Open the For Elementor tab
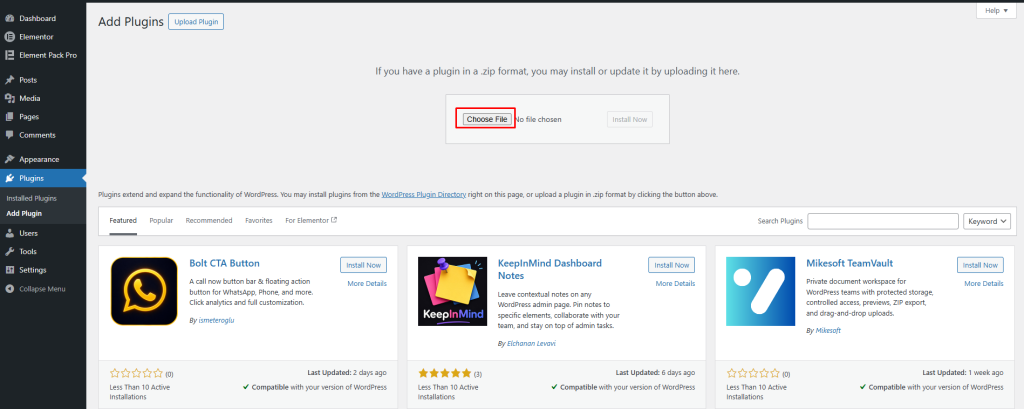This screenshot has width=1024, height=409. tap(311, 221)
